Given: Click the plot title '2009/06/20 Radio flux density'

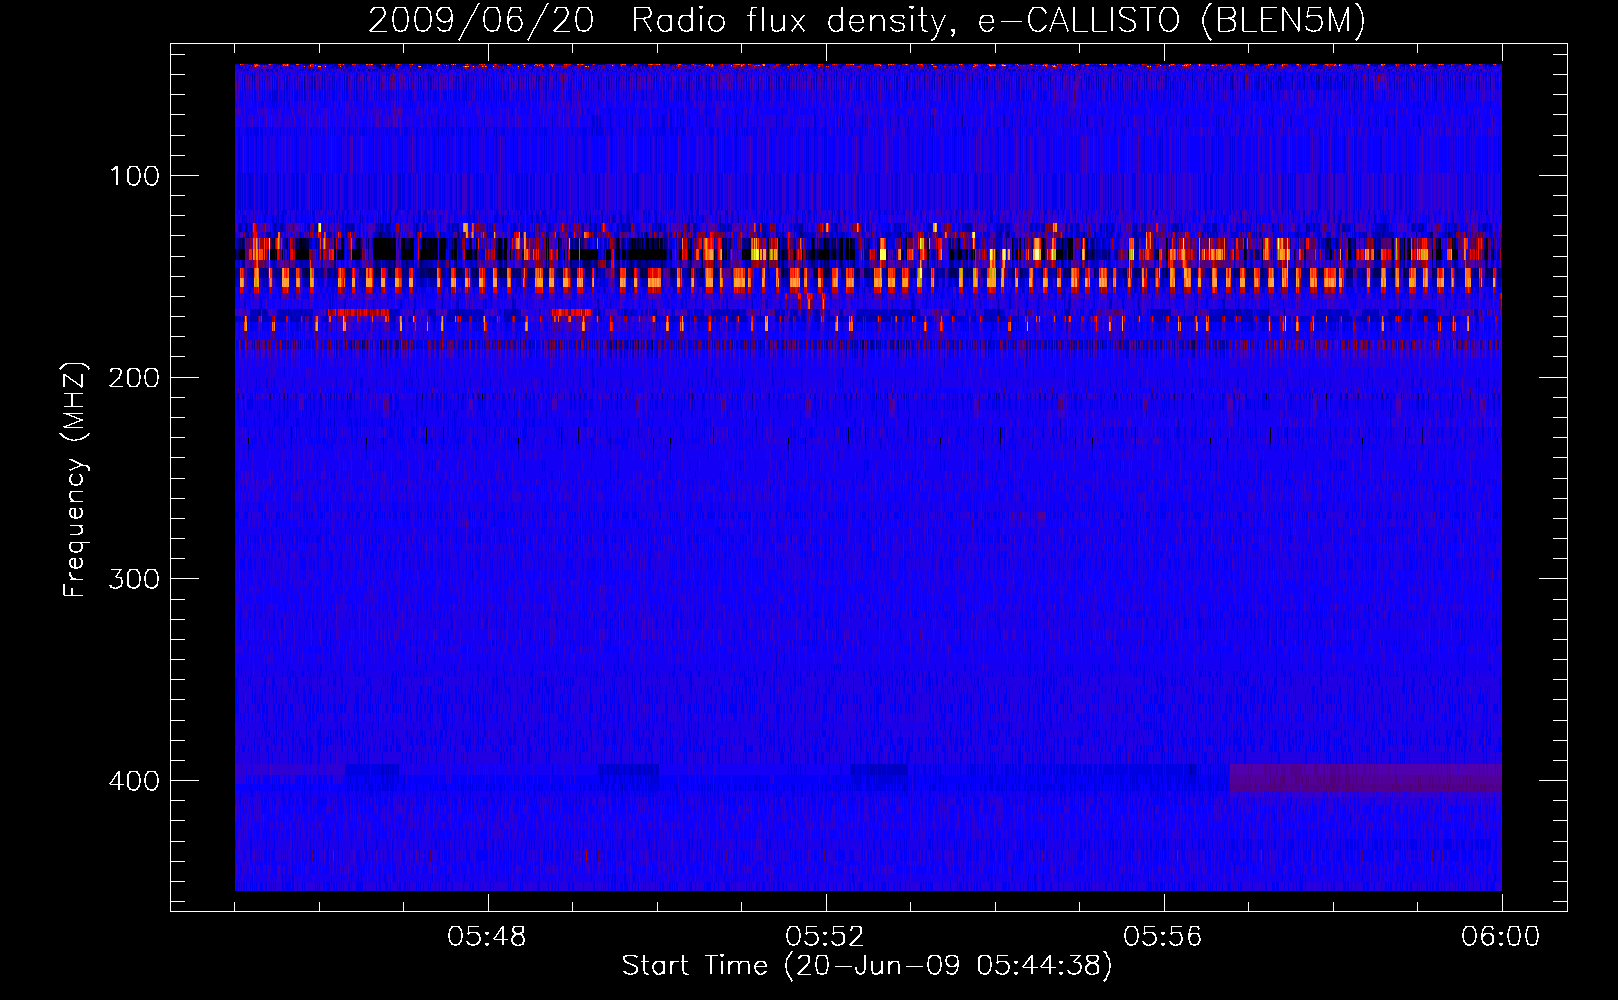Looking at the screenshot, I should 657,21.
